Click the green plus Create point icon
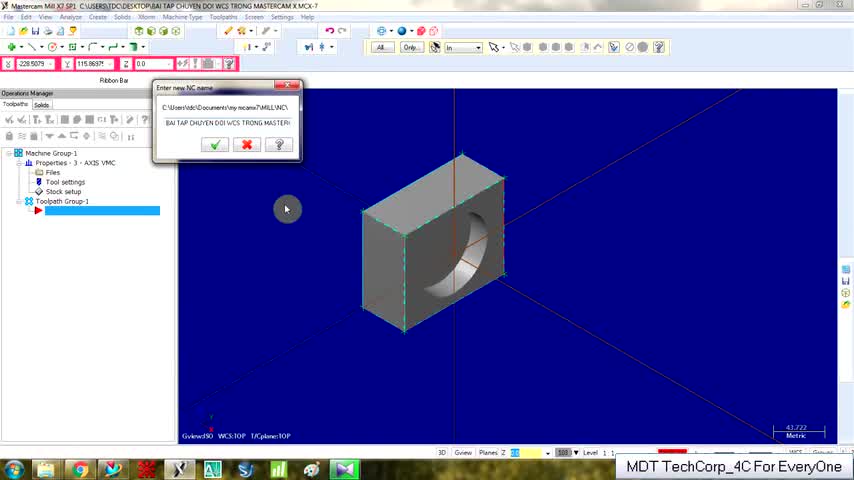This screenshot has width=854, height=480. pyautogui.click(x=11, y=47)
